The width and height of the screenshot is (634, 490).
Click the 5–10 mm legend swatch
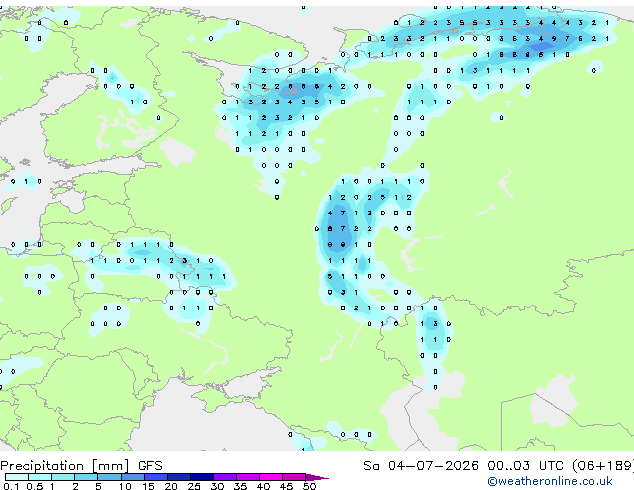(110, 477)
